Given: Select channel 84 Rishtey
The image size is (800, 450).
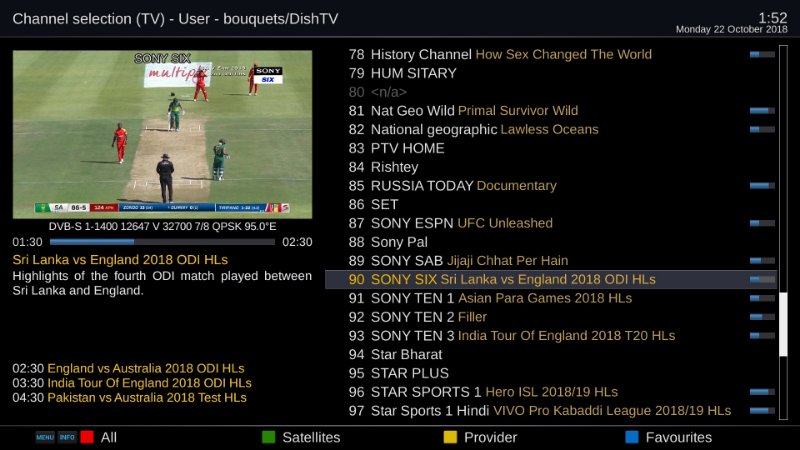Looking at the screenshot, I should pos(551,167).
